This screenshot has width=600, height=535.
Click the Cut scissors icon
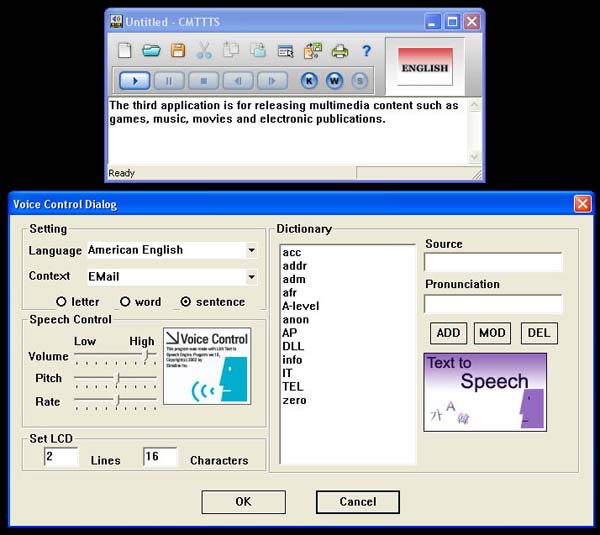(x=204, y=51)
